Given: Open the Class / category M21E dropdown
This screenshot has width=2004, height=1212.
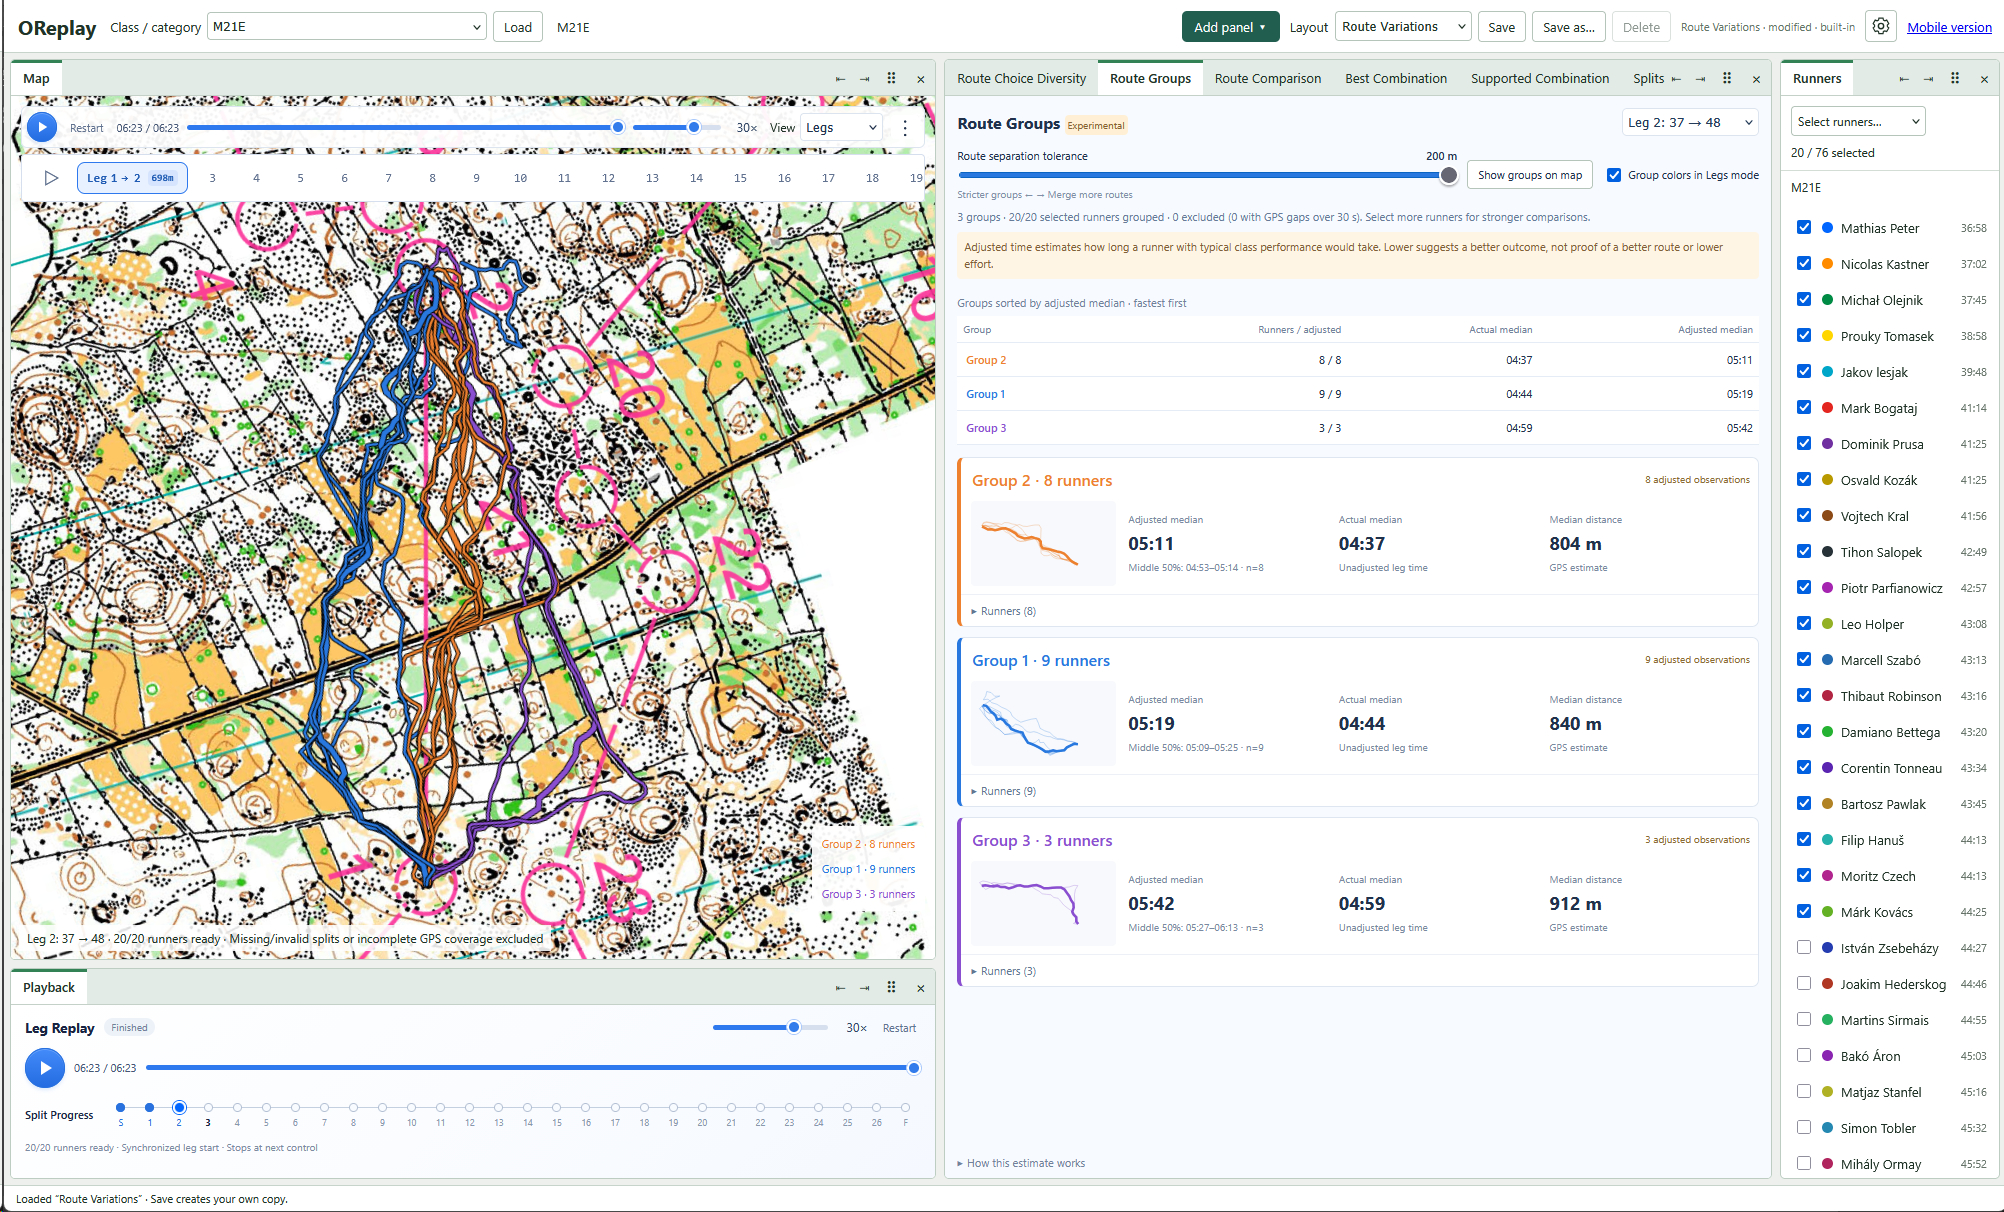Looking at the screenshot, I should click(x=347, y=27).
